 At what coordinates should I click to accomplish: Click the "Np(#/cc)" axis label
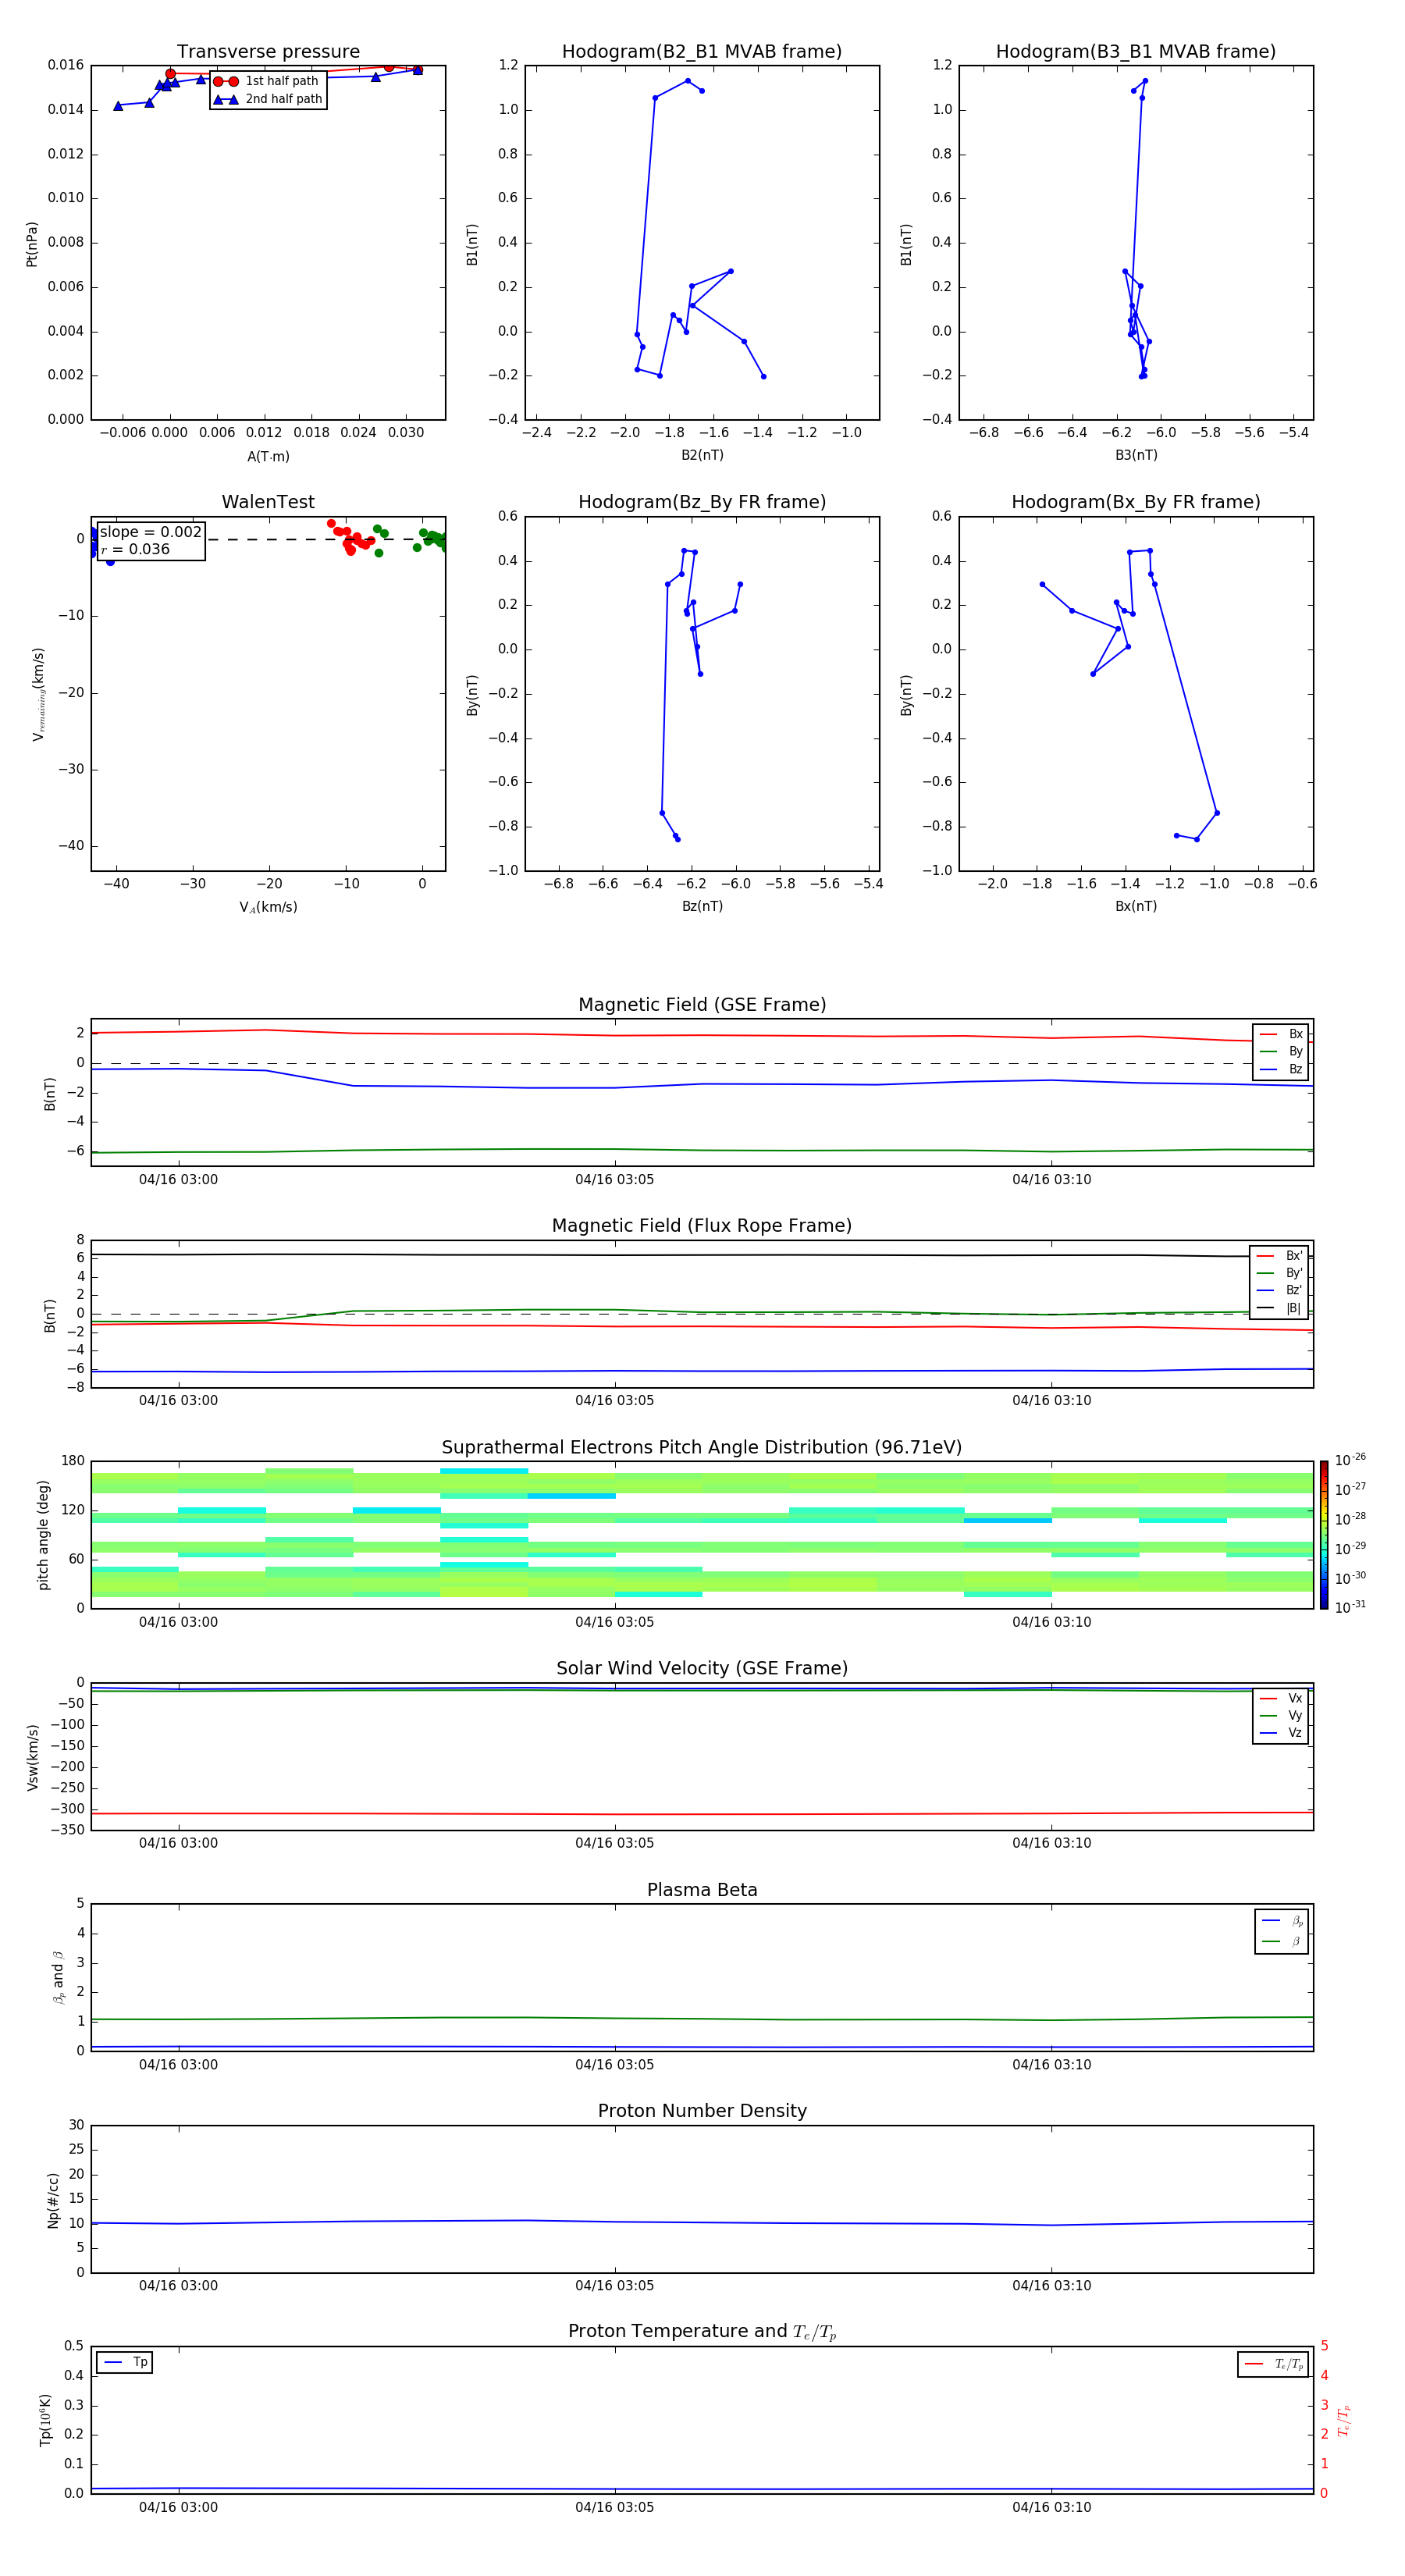pyautogui.click(x=53, y=2200)
